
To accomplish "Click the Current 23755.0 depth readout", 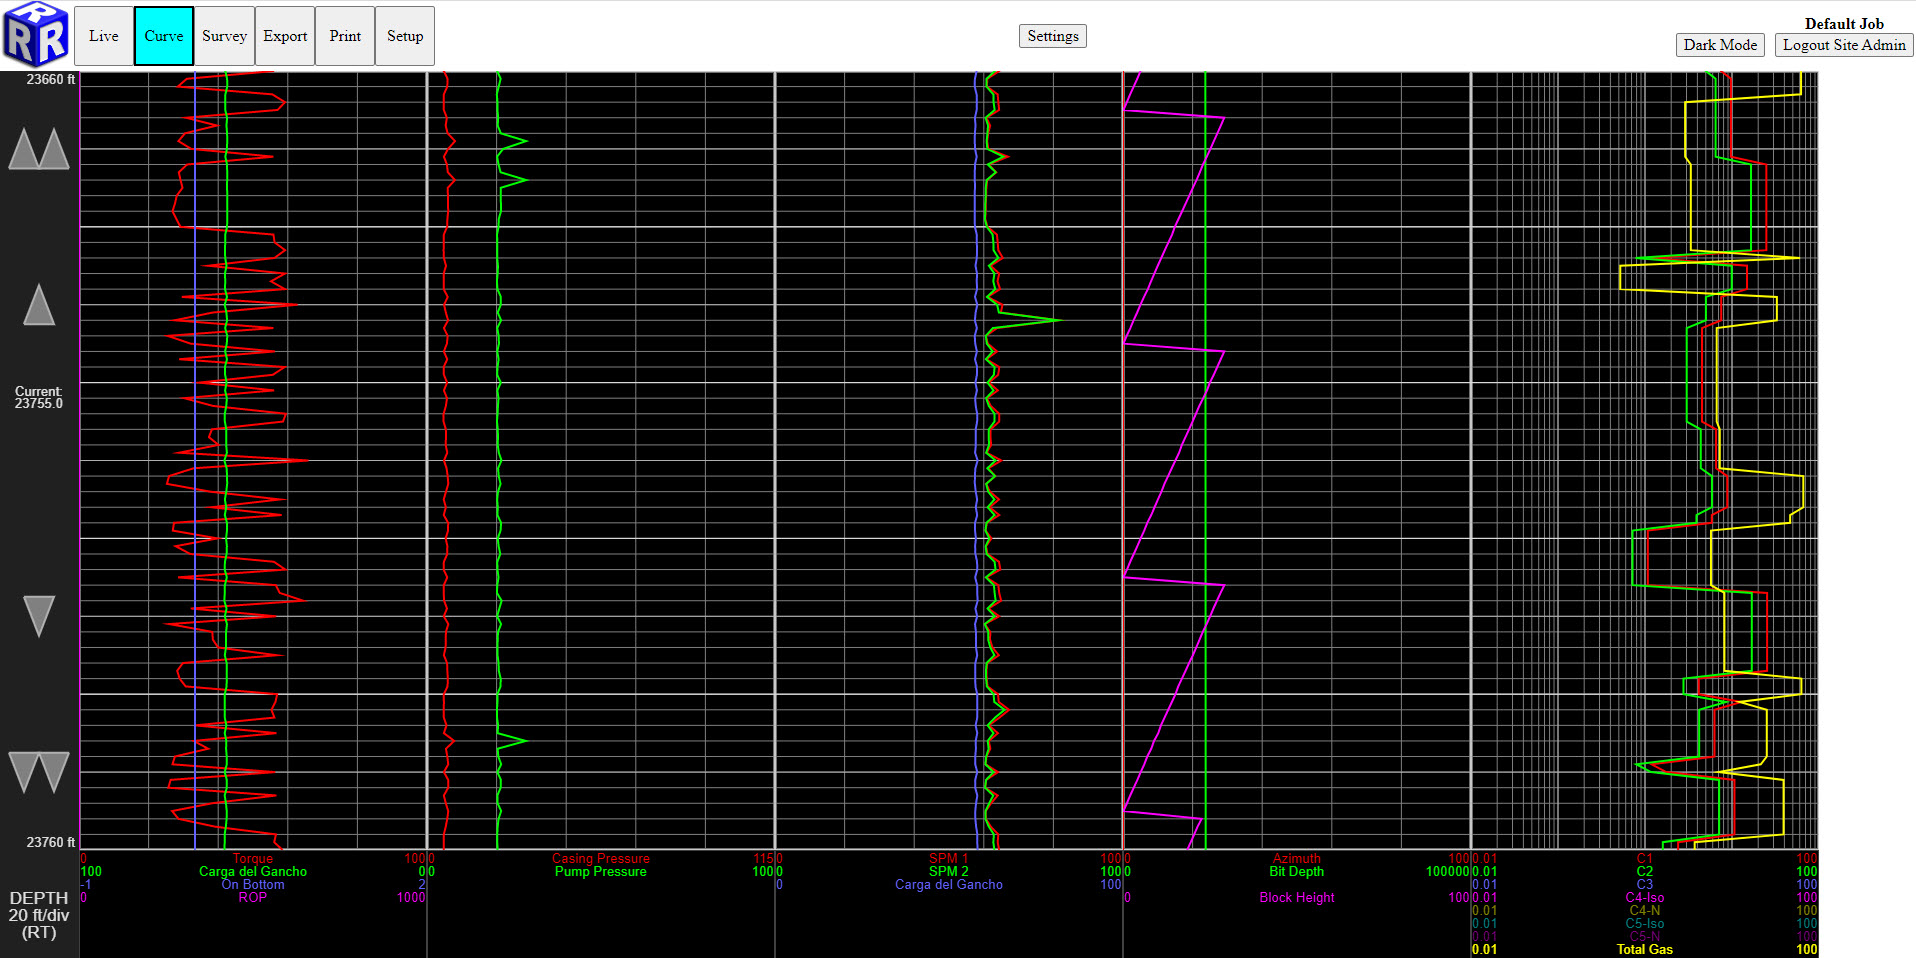I will (39, 398).
